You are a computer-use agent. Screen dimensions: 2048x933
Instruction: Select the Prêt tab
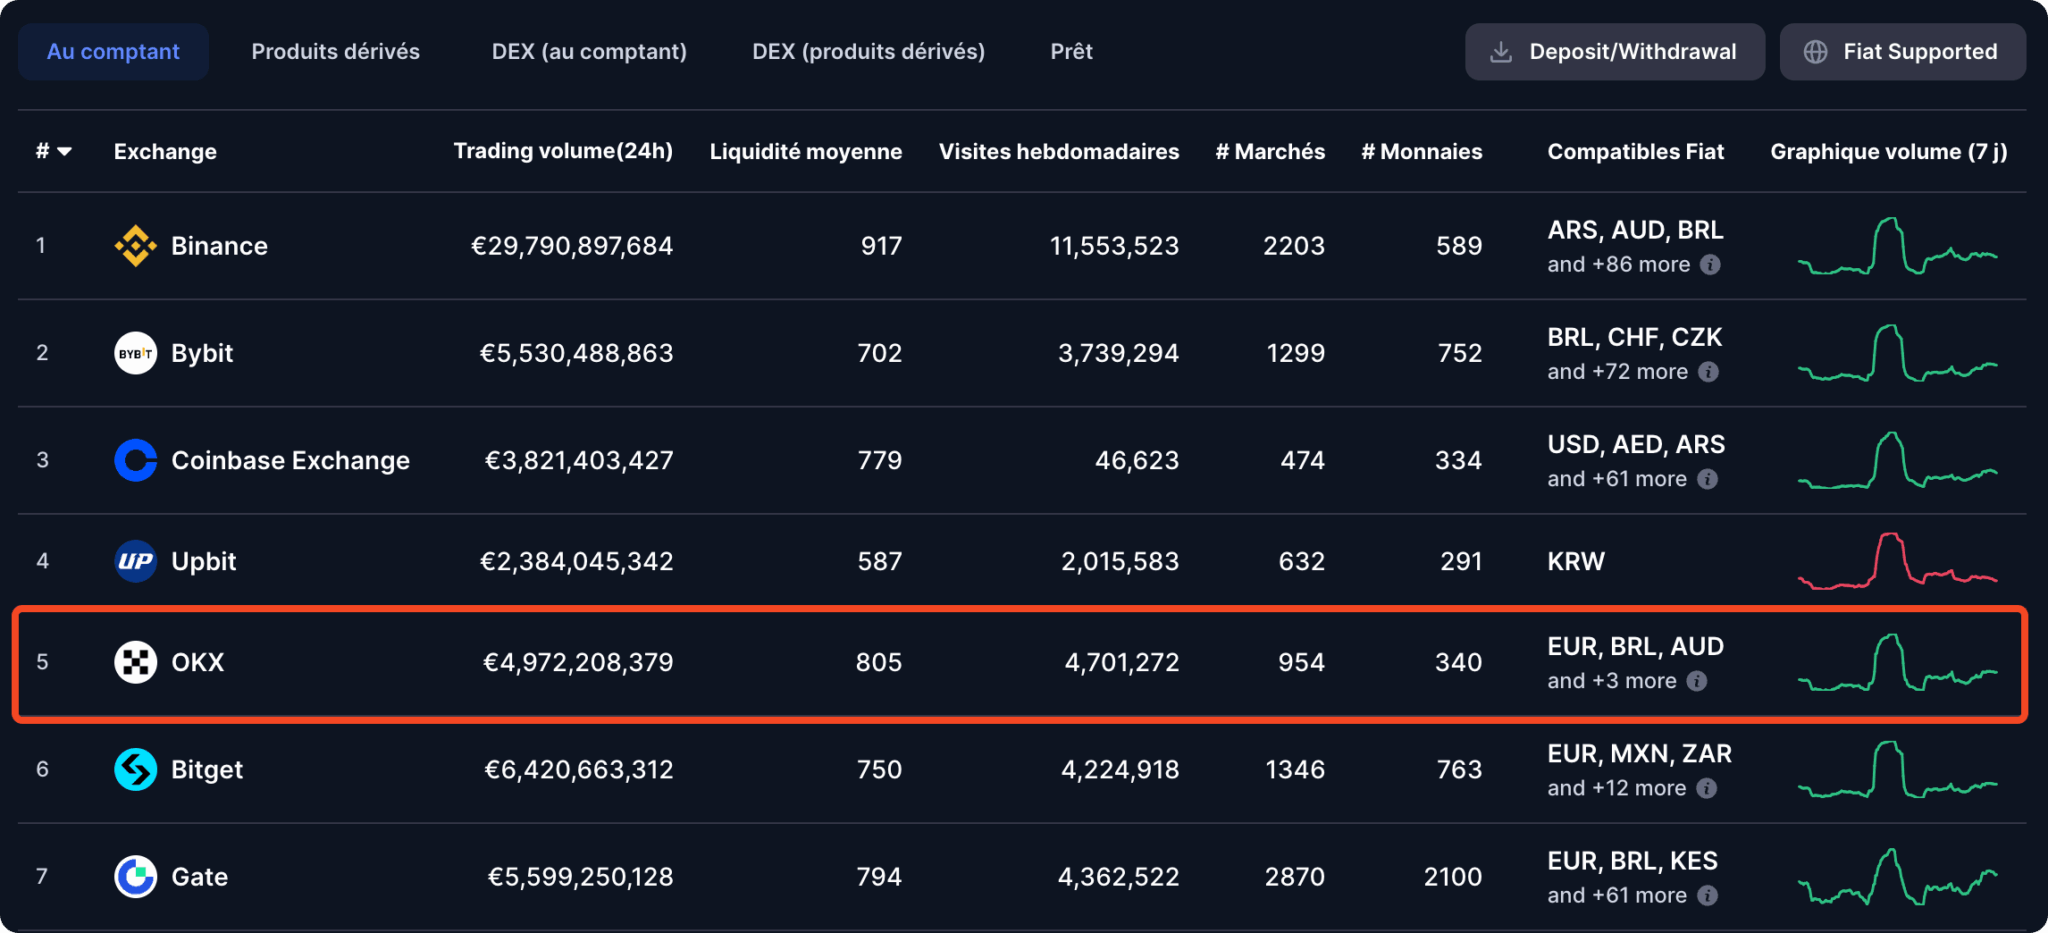tap(1071, 52)
